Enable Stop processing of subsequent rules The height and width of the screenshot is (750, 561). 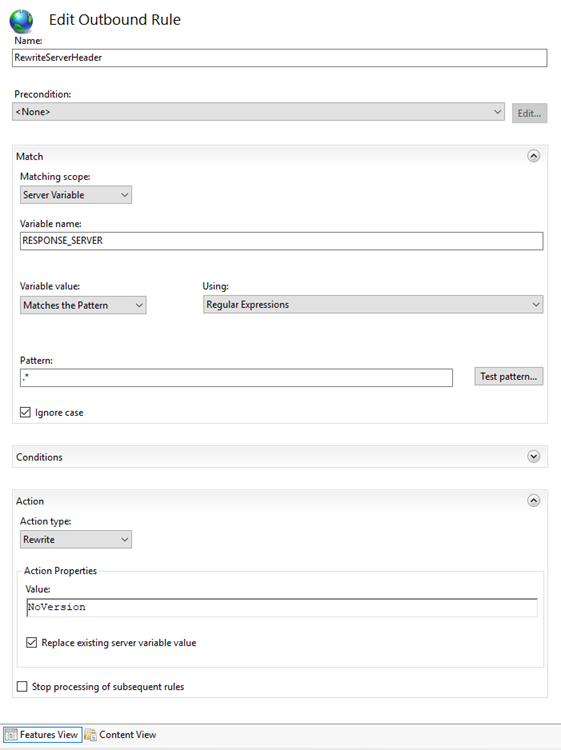(x=22, y=686)
